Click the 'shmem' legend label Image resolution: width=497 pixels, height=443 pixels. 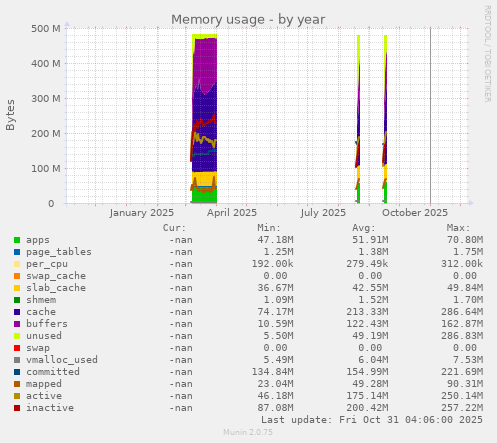[41, 300]
